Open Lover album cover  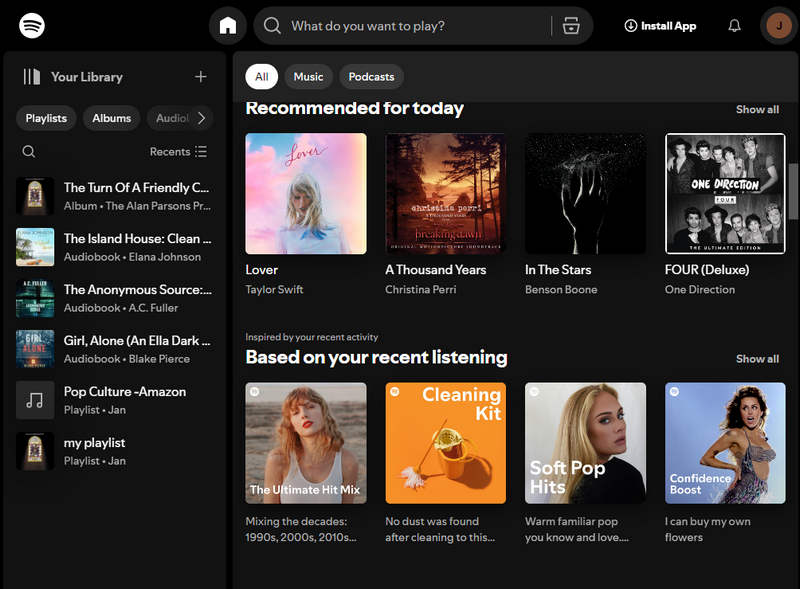pos(306,193)
